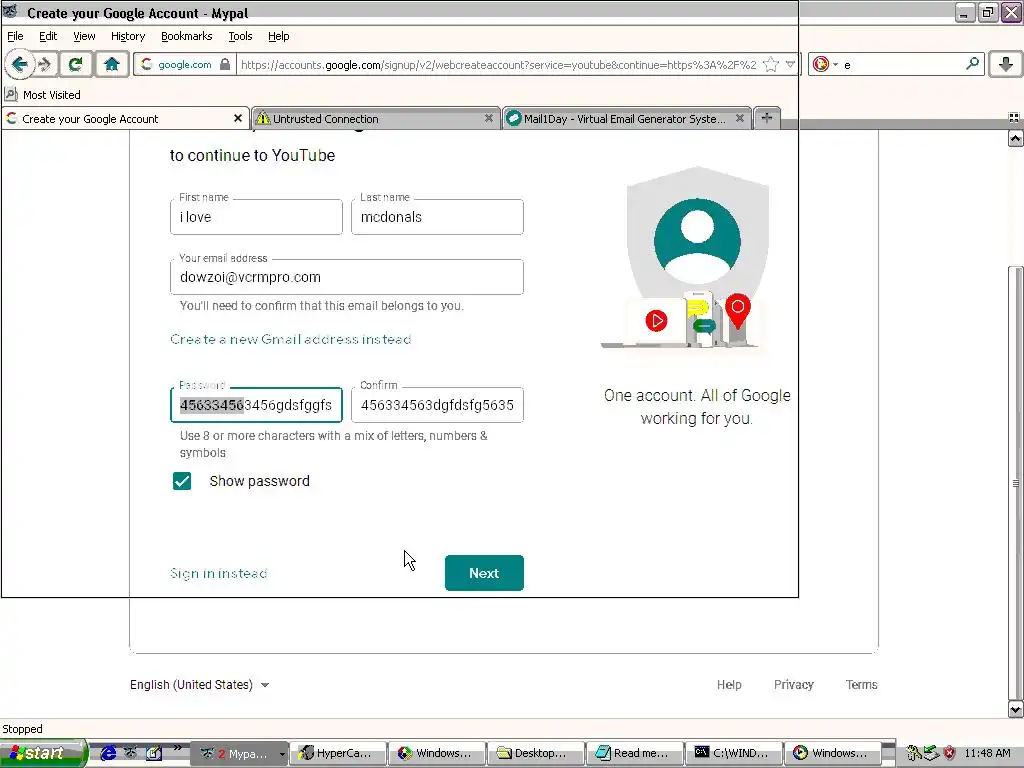The height and width of the screenshot is (768, 1024).
Task: Open the History menu
Action: [127, 36]
